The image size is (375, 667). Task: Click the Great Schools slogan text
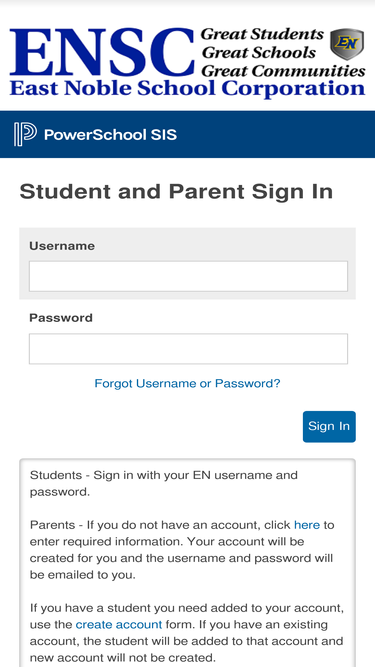tap(259, 52)
